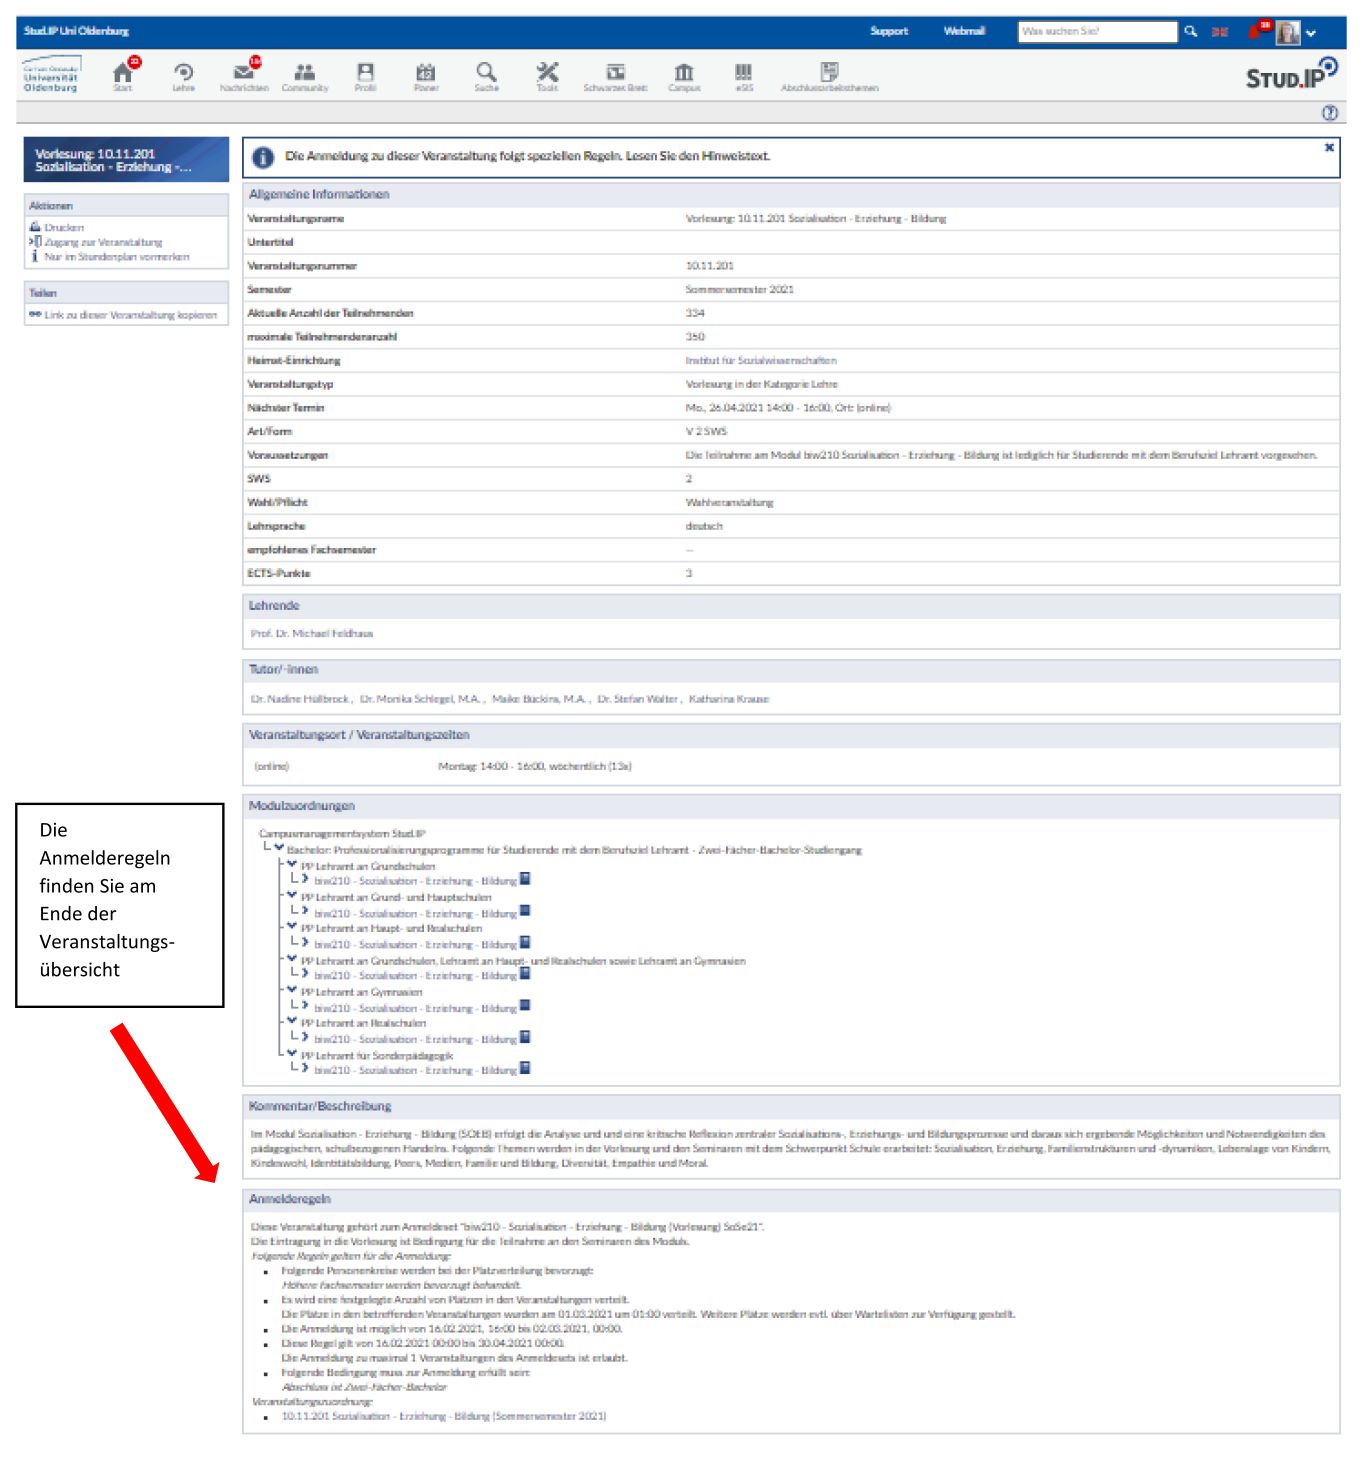Open Institut für Sozialwissenschaften link
The image size is (1372, 1457).
761,360
